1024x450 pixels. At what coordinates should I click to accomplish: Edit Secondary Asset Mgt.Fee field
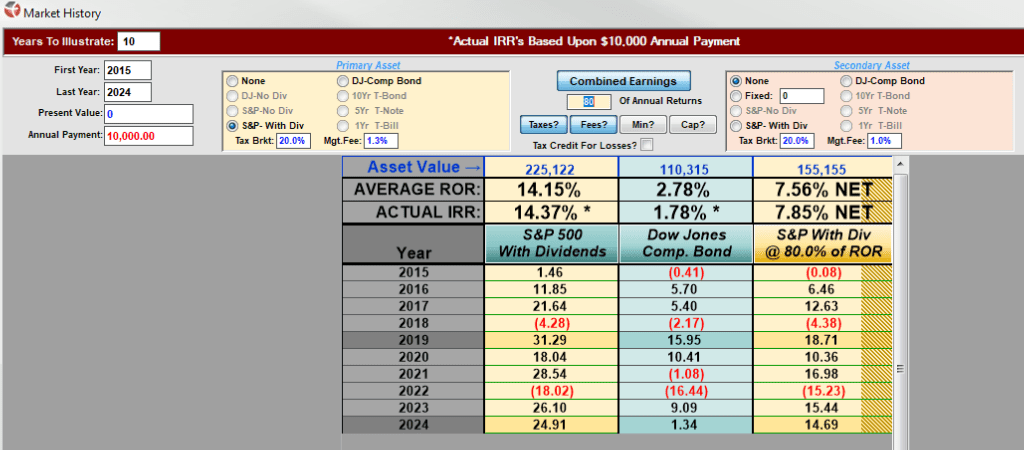pyautogui.click(x=885, y=141)
